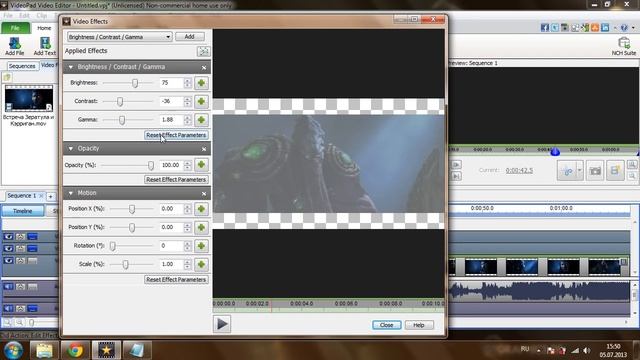The height and width of the screenshot is (360, 640).
Task: Take snapshot with camera icon in preview
Action: [x=595, y=171]
